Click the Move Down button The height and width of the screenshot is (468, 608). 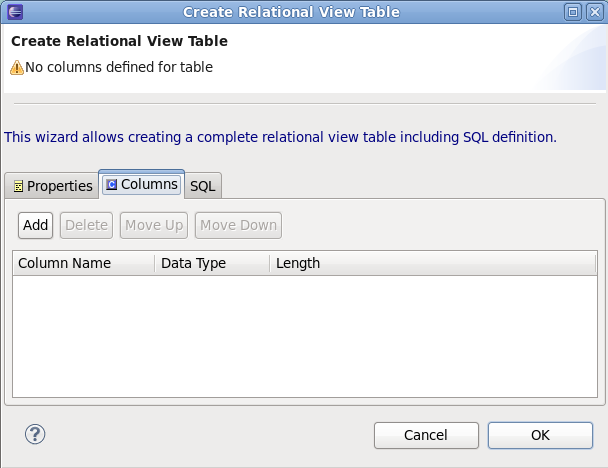tap(238, 225)
